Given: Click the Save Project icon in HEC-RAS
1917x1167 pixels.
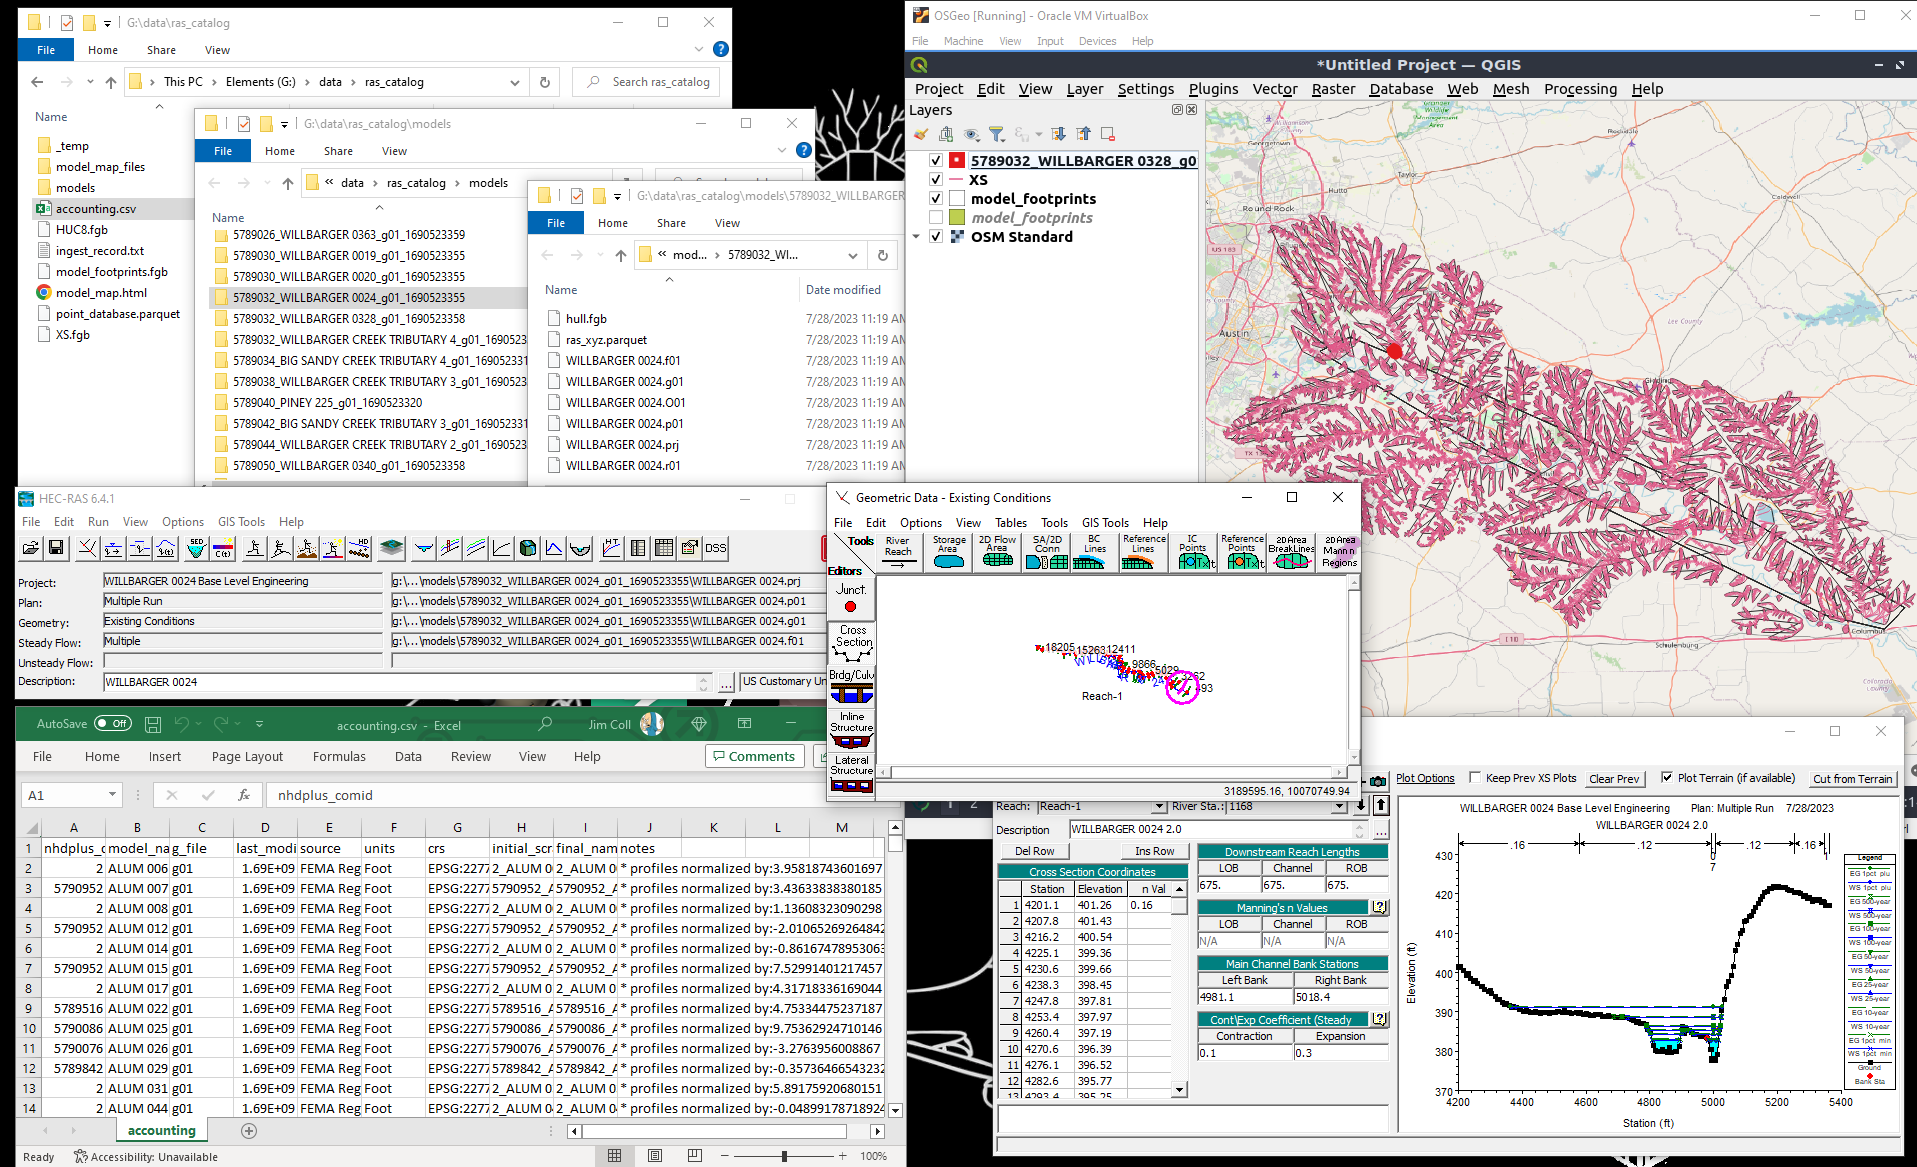Looking at the screenshot, I should tap(56, 548).
